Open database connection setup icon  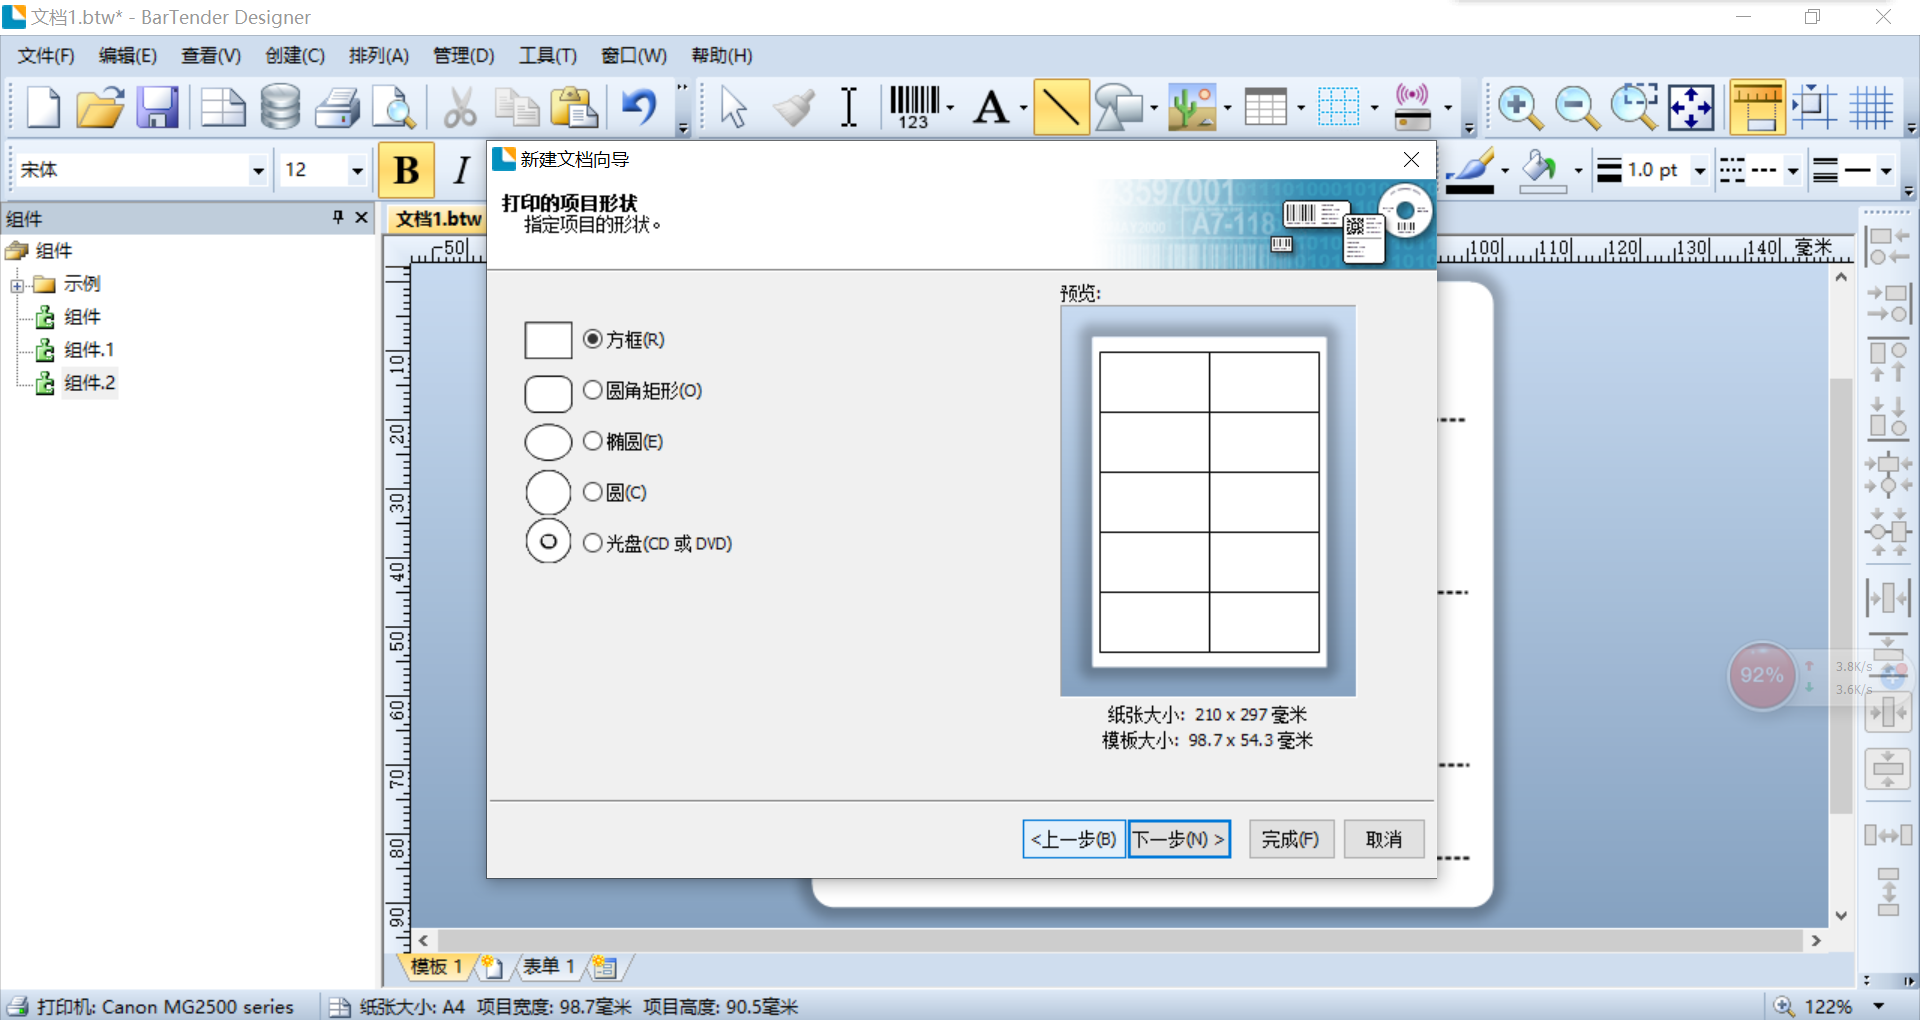click(x=280, y=107)
